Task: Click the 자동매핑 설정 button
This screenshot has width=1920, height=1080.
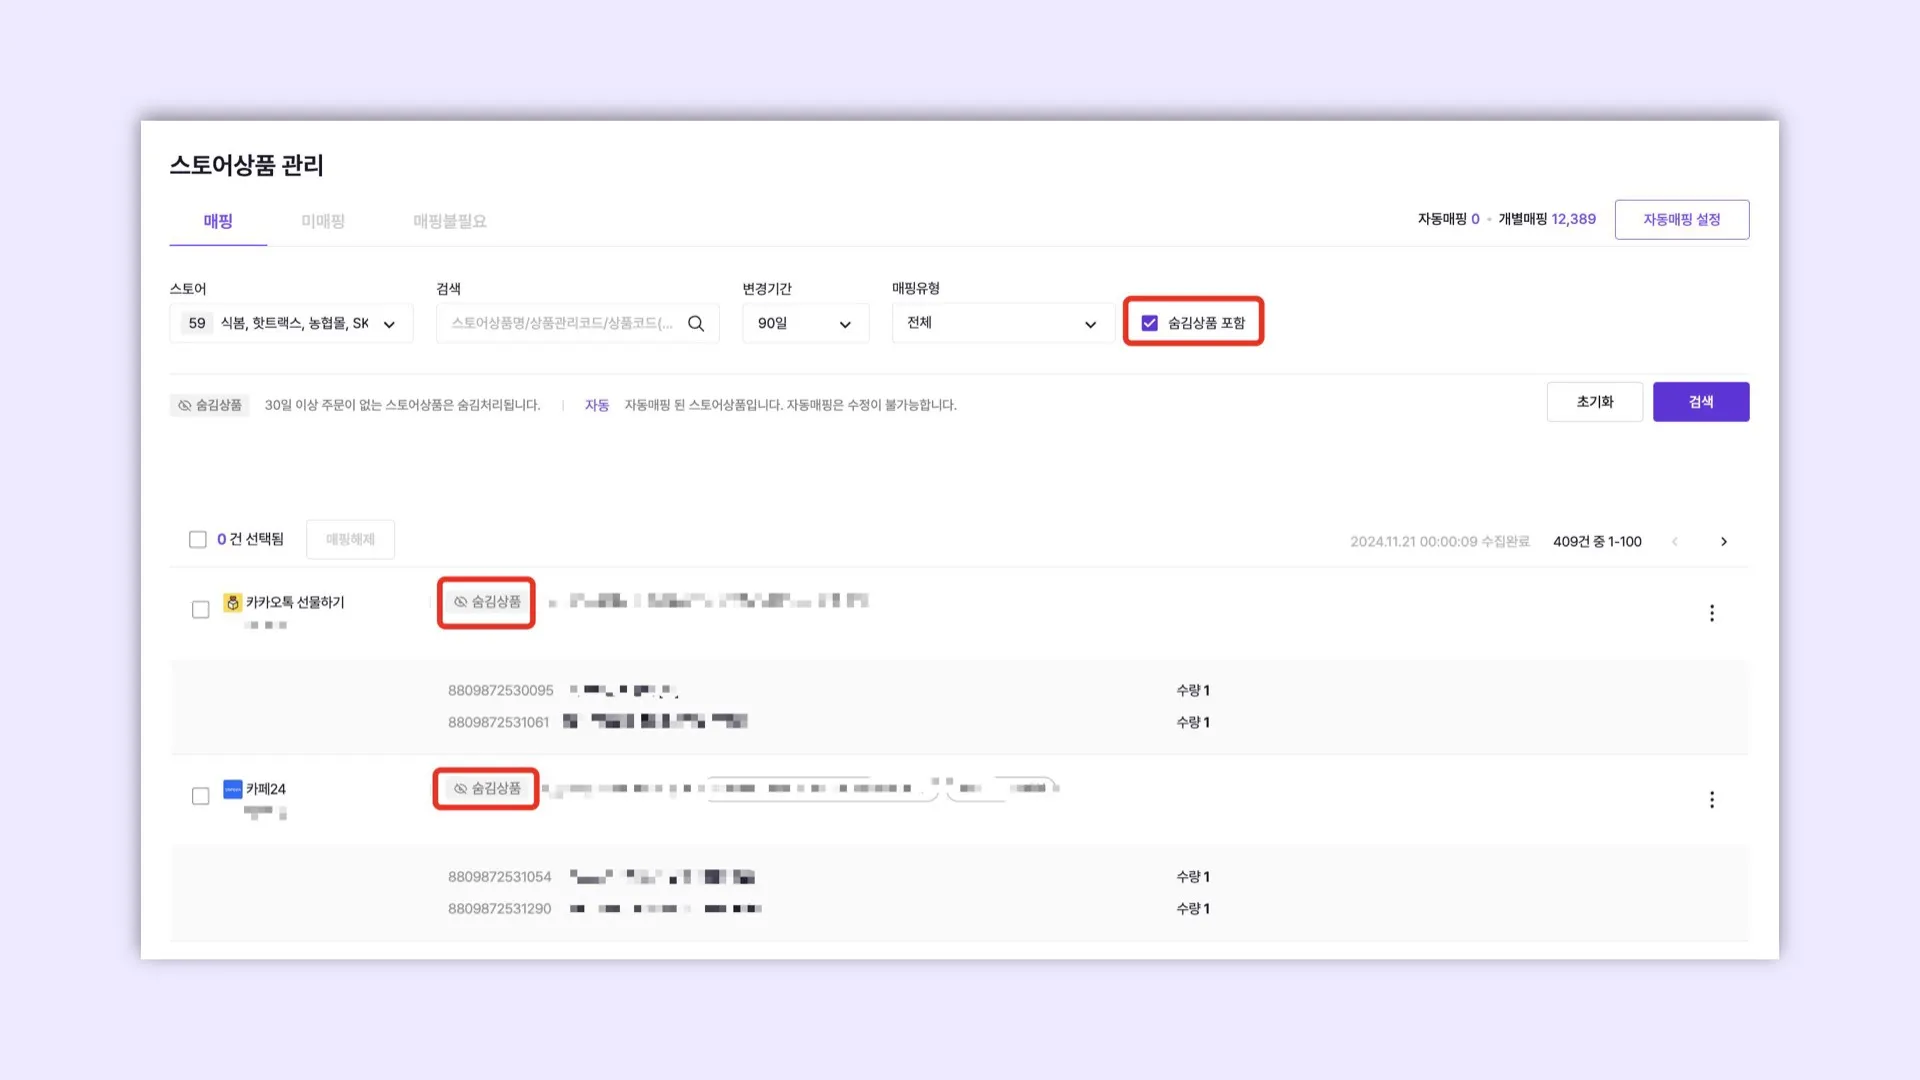Action: 1681,220
